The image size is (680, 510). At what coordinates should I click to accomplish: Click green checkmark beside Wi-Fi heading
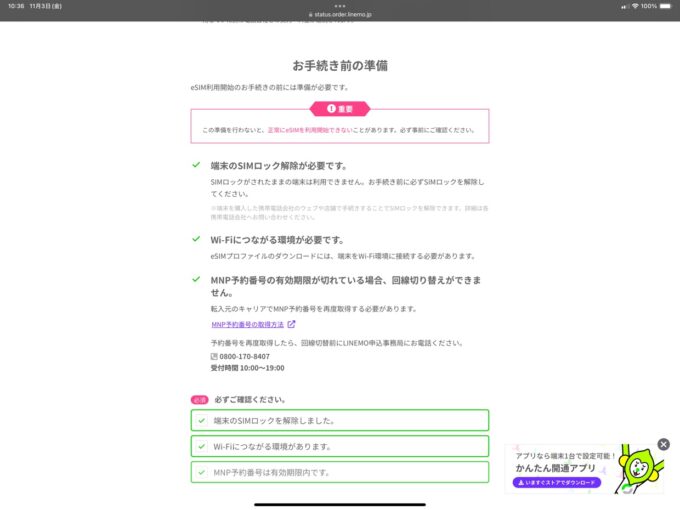coord(197,240)
